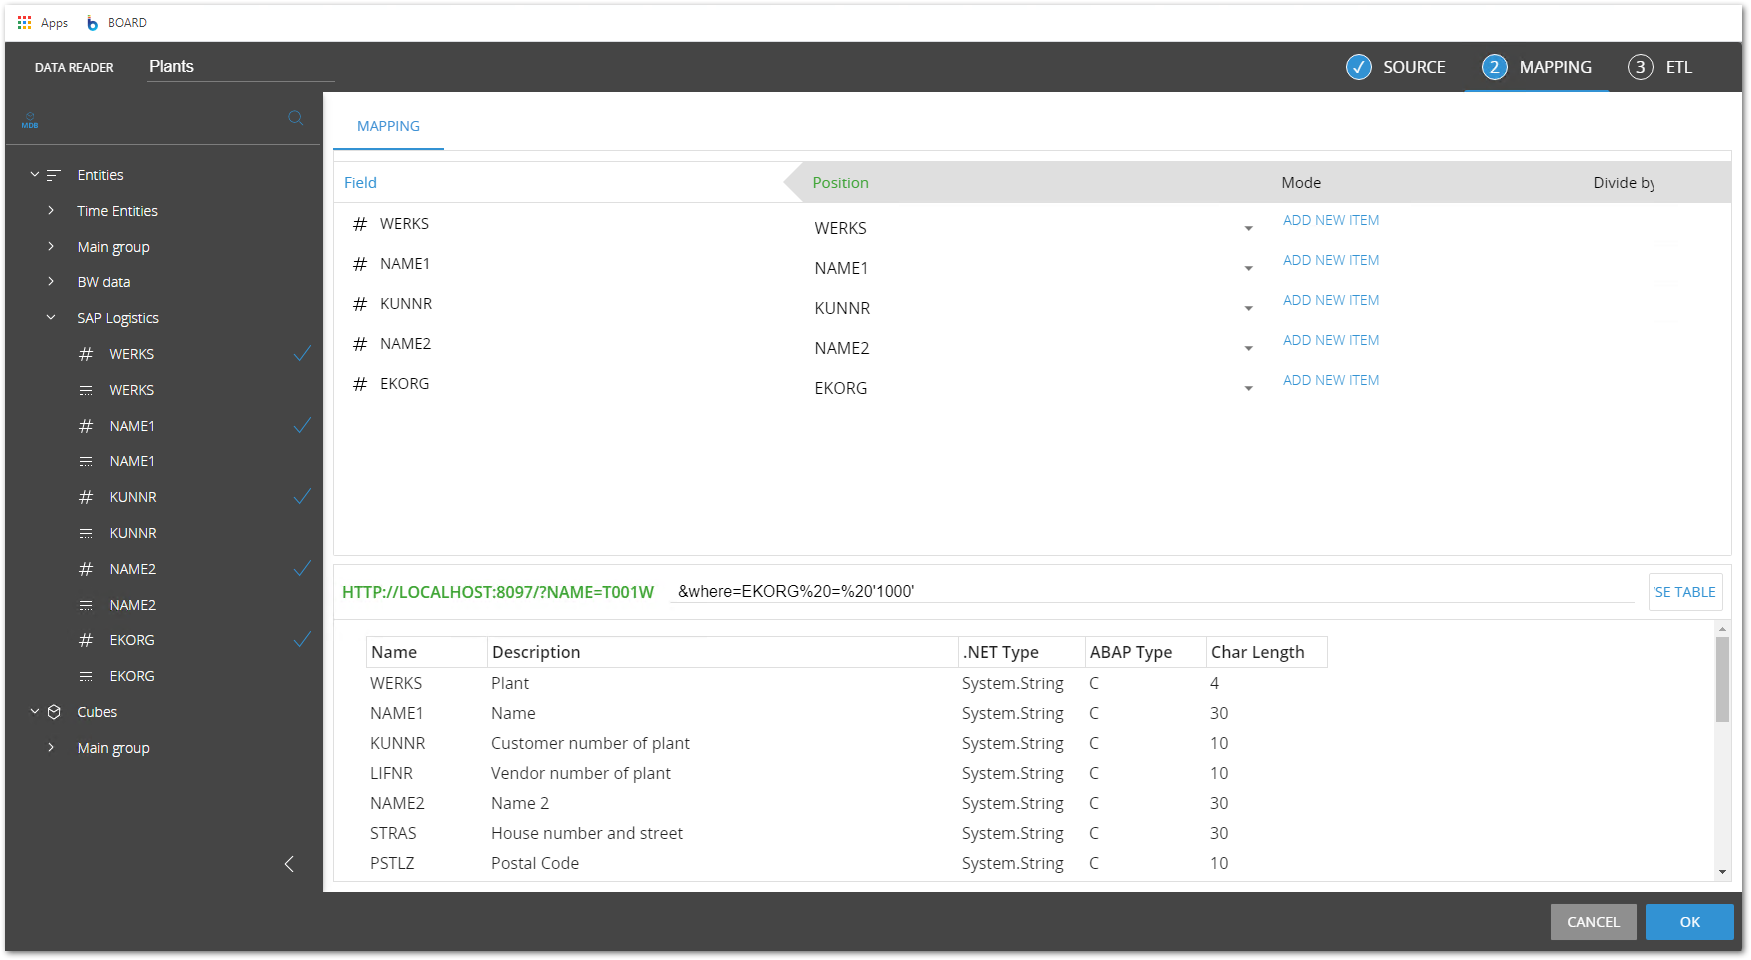Select LIFNR row in table fields list
Viewport: 1751px width, 960px height.
coord(846,773)
